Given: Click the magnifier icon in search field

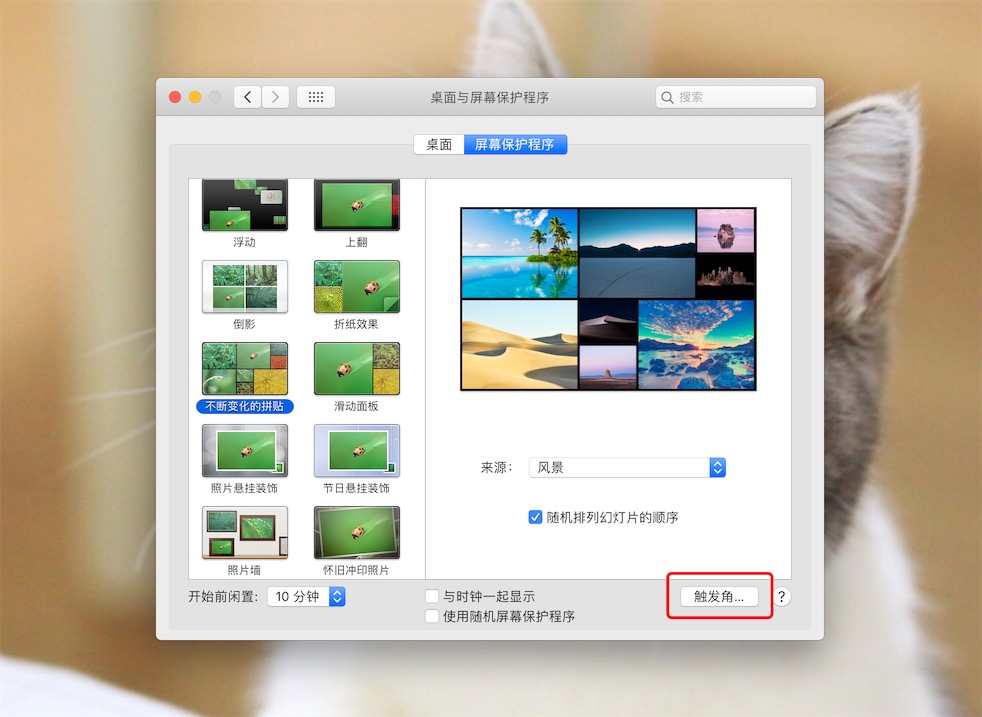Looking at the screenshot, I should (667, 98).
